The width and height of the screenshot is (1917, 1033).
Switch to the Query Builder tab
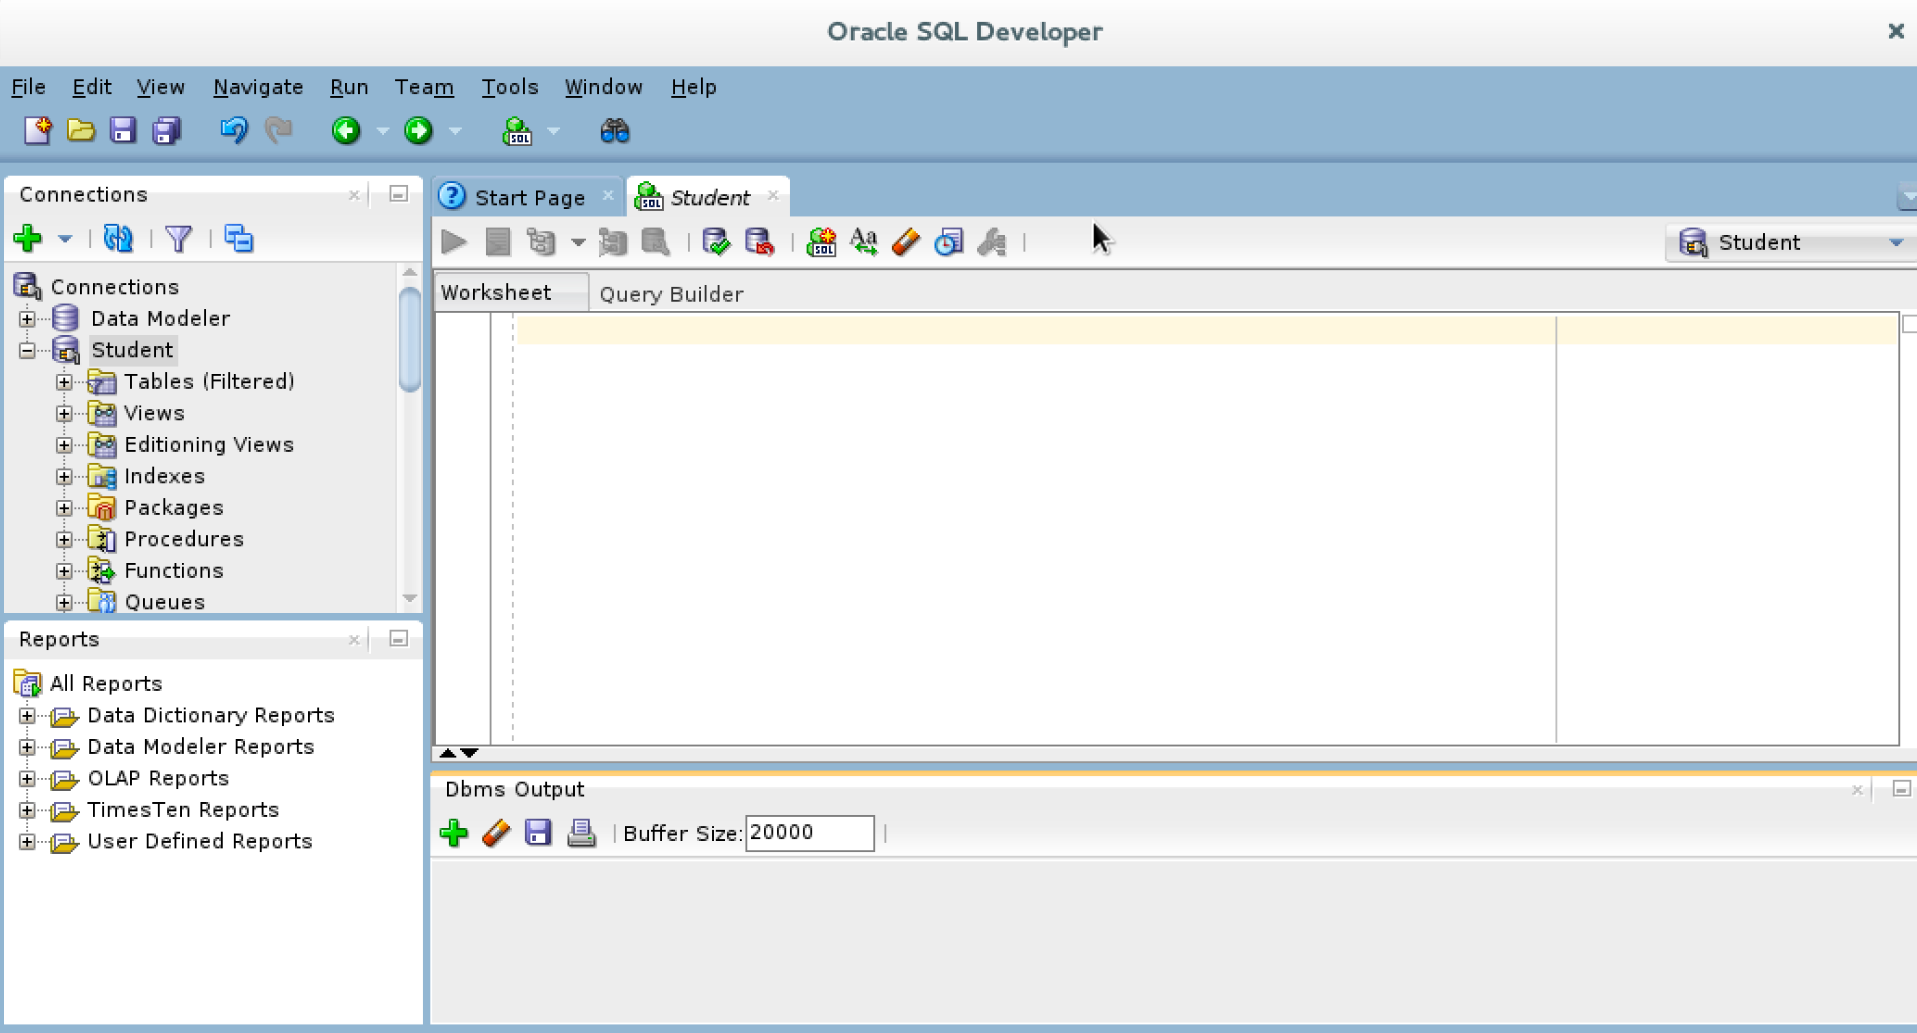click(x=671, y=294)
